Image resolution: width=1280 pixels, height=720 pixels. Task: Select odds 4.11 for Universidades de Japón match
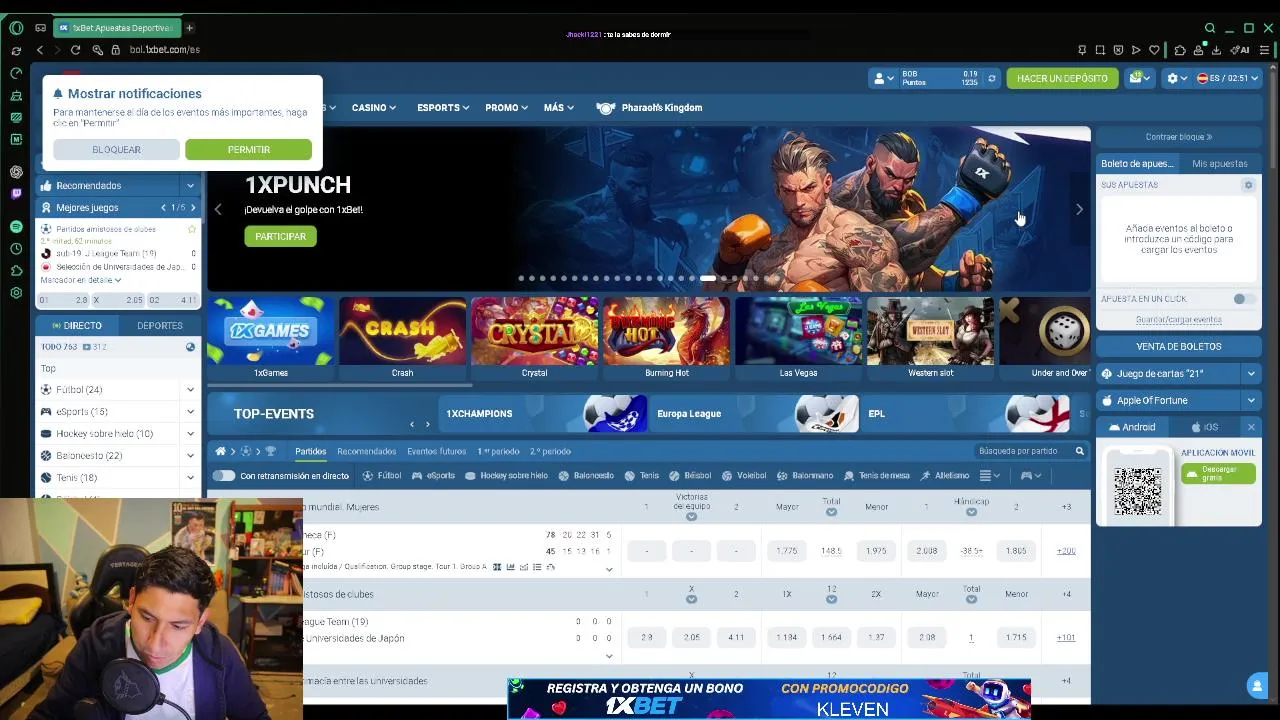point(736,637)
